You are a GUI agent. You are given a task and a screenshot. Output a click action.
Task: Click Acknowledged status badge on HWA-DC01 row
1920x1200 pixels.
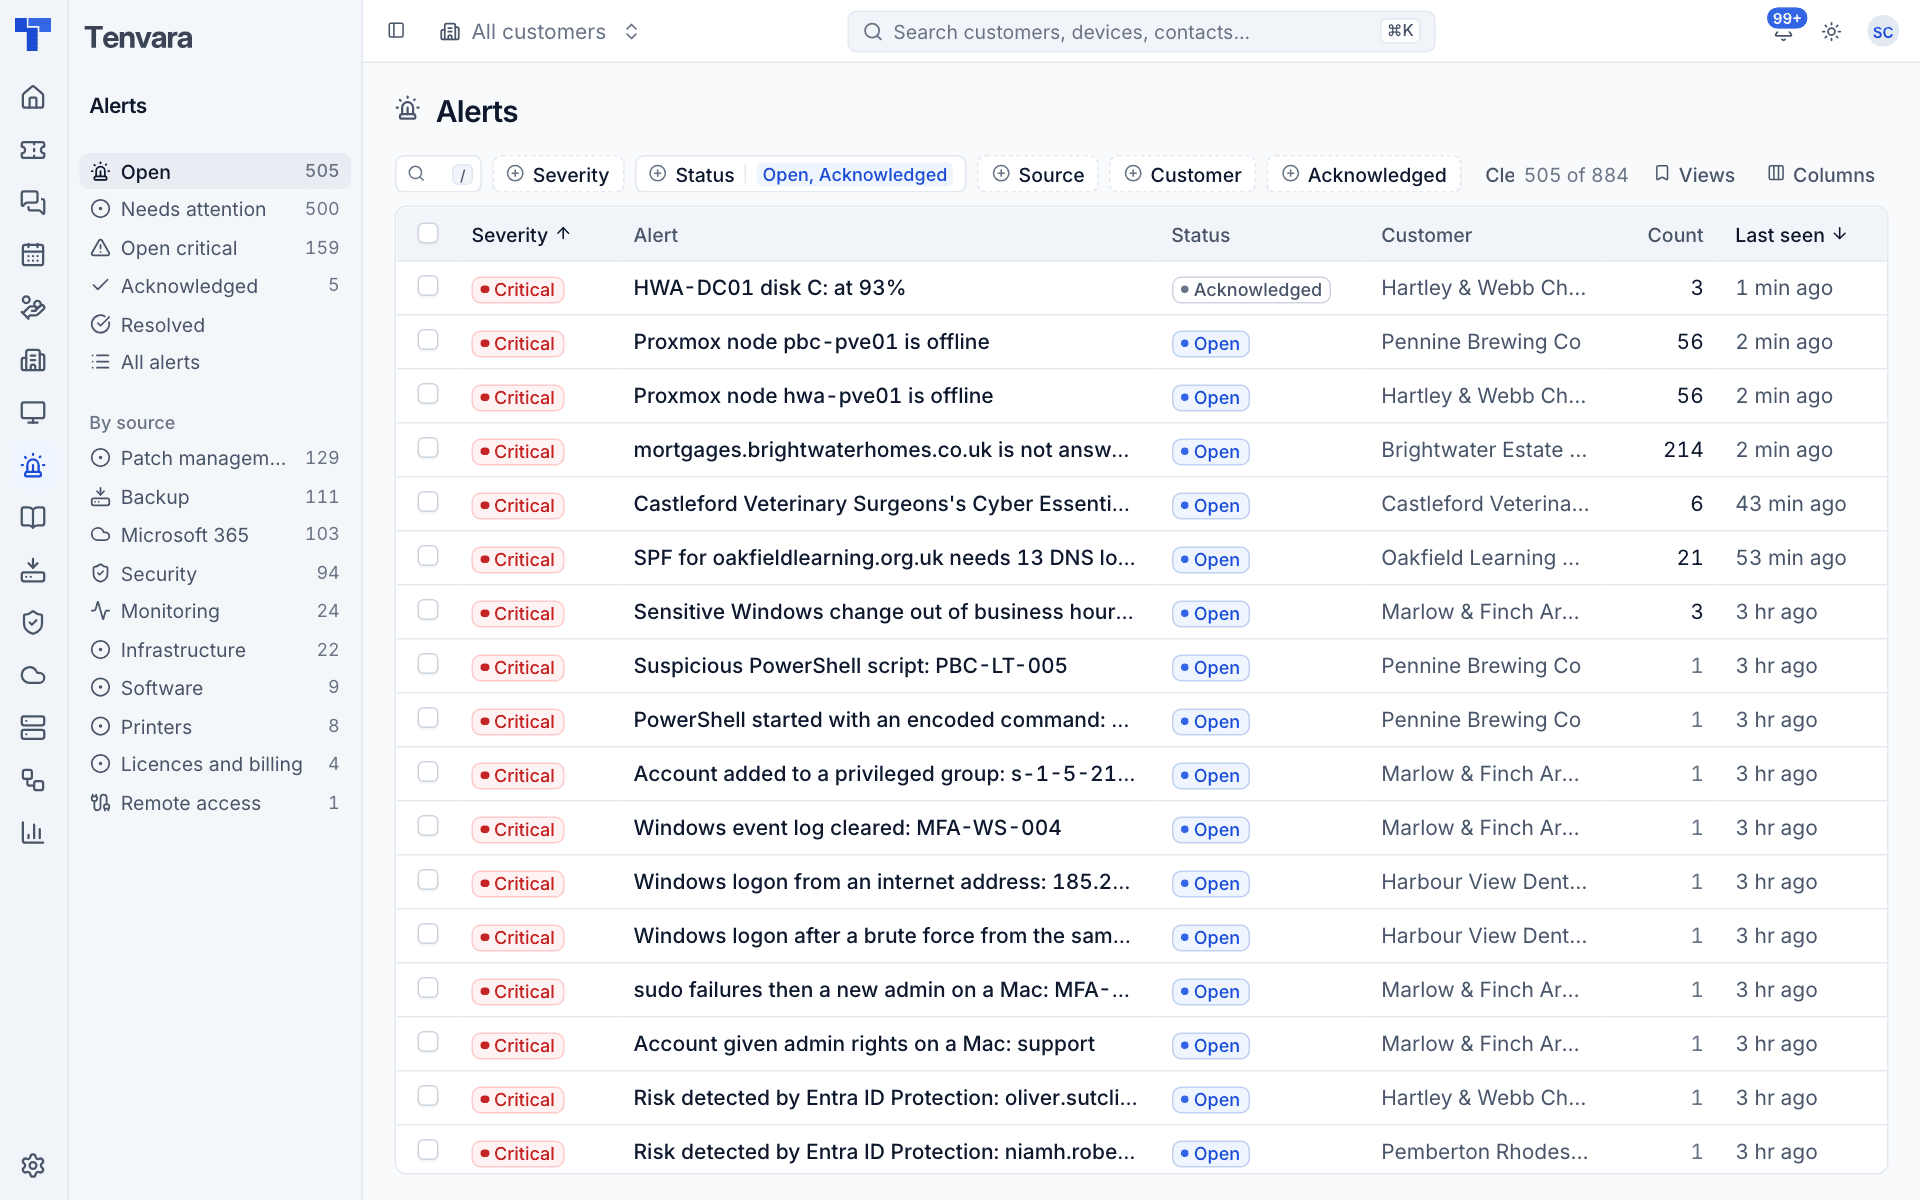click(1251, 289)
